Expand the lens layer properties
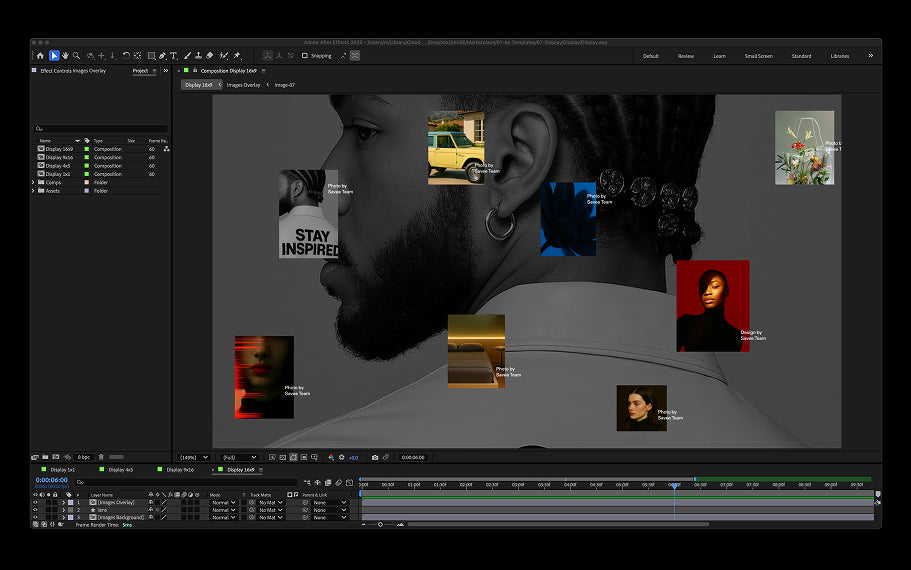911x570 pixels. (63, 510)
